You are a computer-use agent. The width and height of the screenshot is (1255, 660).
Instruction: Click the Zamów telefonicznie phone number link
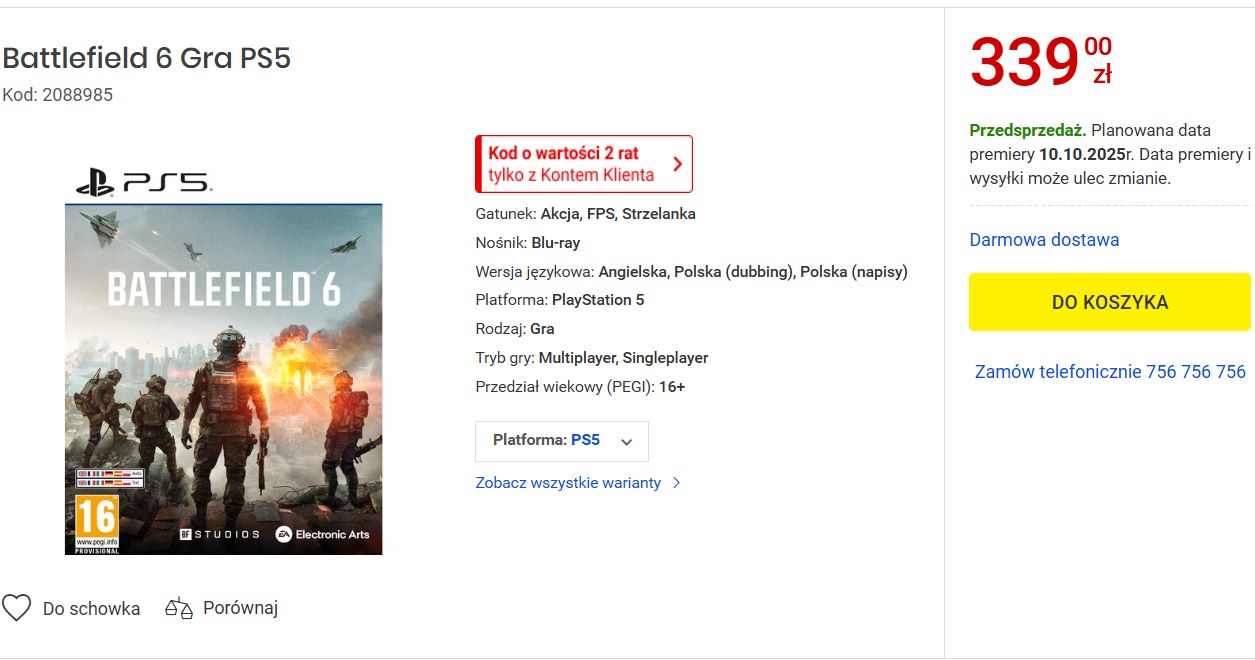tap(1110, 371)
